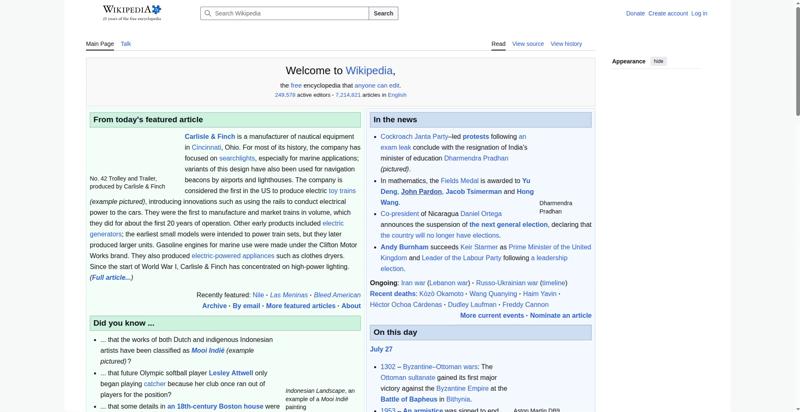Hide the Appearance panel
Viewport: 800px width, 412px height.
coord(659,61)
